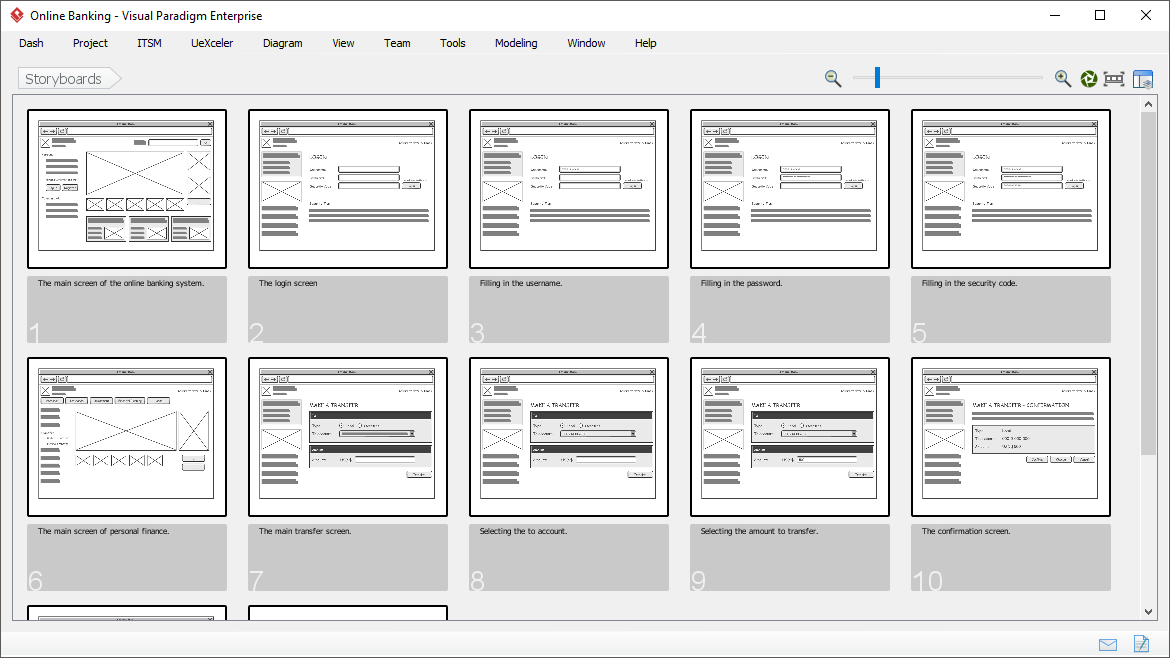Open the Help menu
Image resolution: width=1170 pixels, height=658 pixels.
tap(645, 43)
